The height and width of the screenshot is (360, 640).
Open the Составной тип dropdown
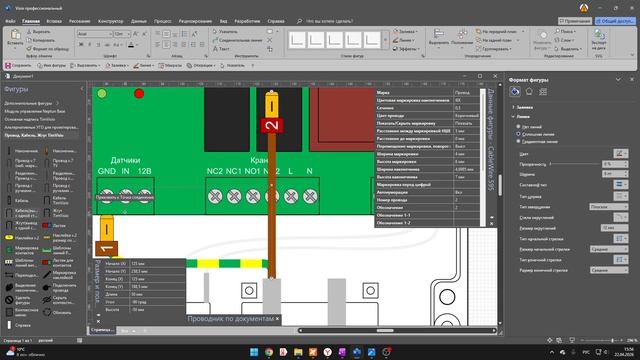tap(621, 185)
